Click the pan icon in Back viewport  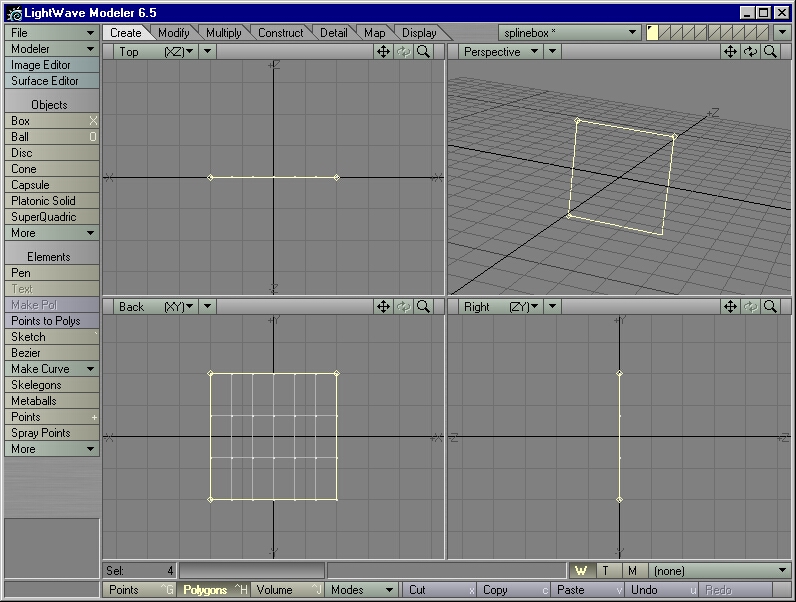(383, 307)
